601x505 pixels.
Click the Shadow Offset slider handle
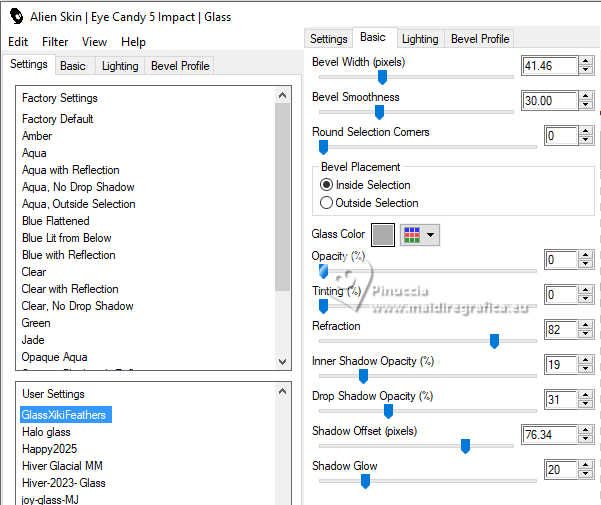point(465,446)
